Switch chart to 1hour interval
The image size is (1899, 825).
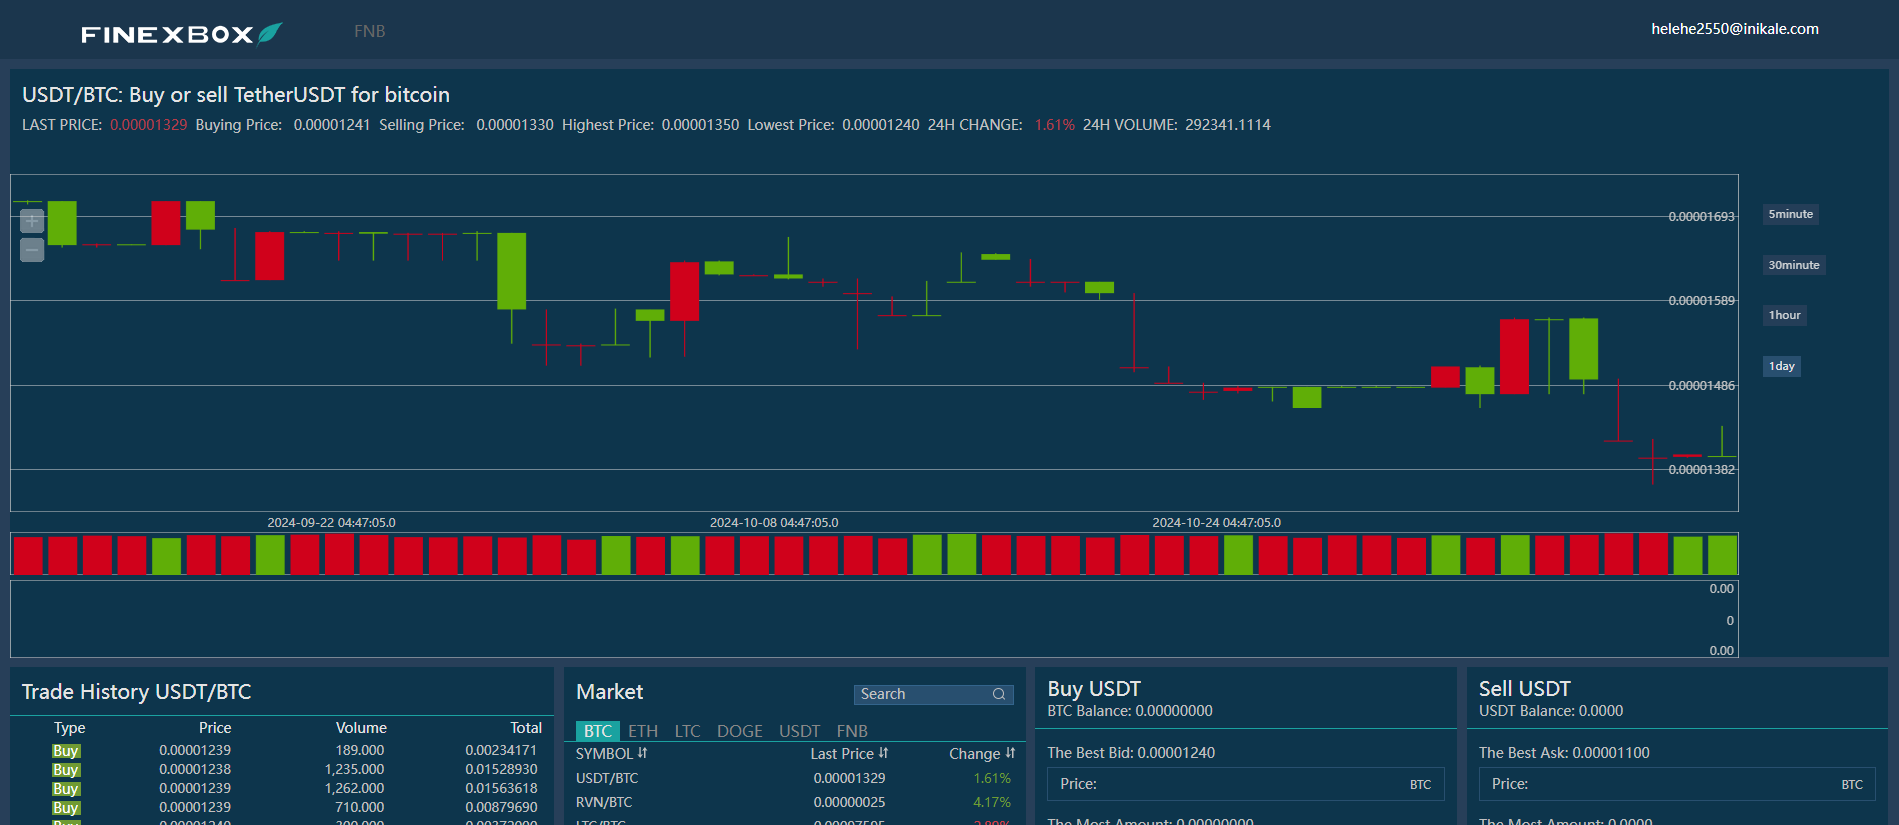[1784, 315]
